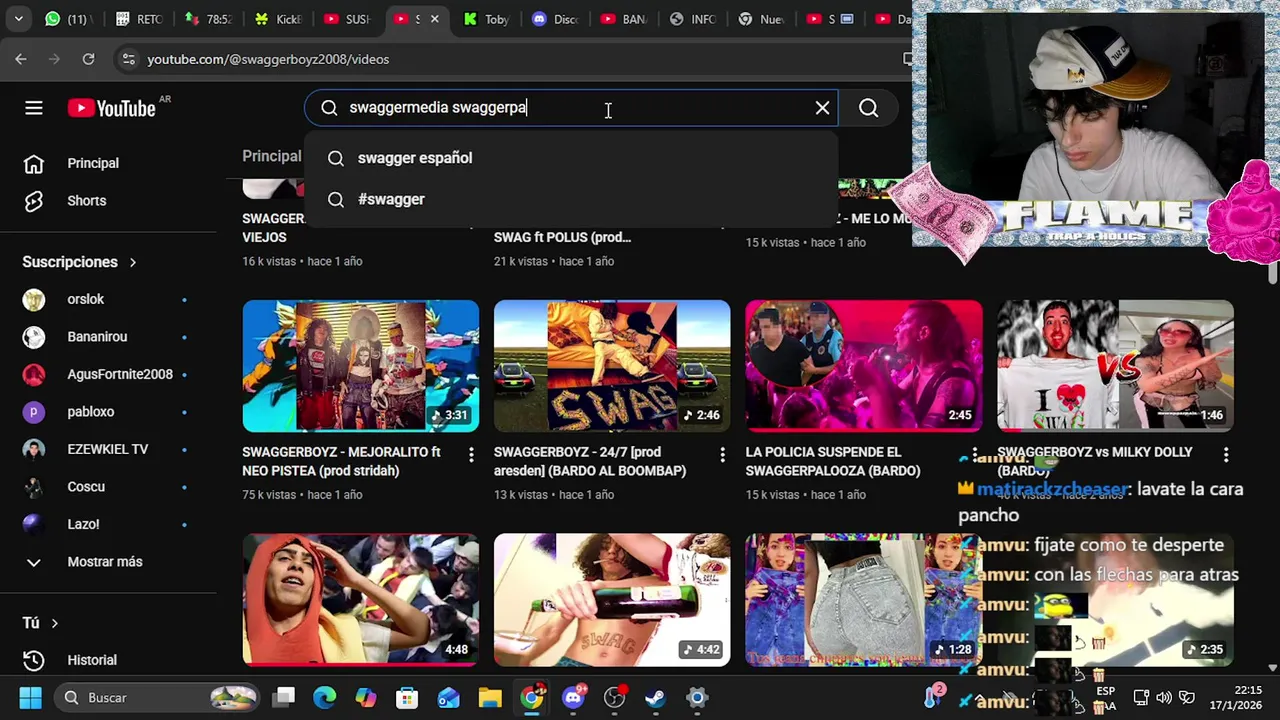Reload the current page
This screenshot has height=720, width=1280.
coord(88,59)
